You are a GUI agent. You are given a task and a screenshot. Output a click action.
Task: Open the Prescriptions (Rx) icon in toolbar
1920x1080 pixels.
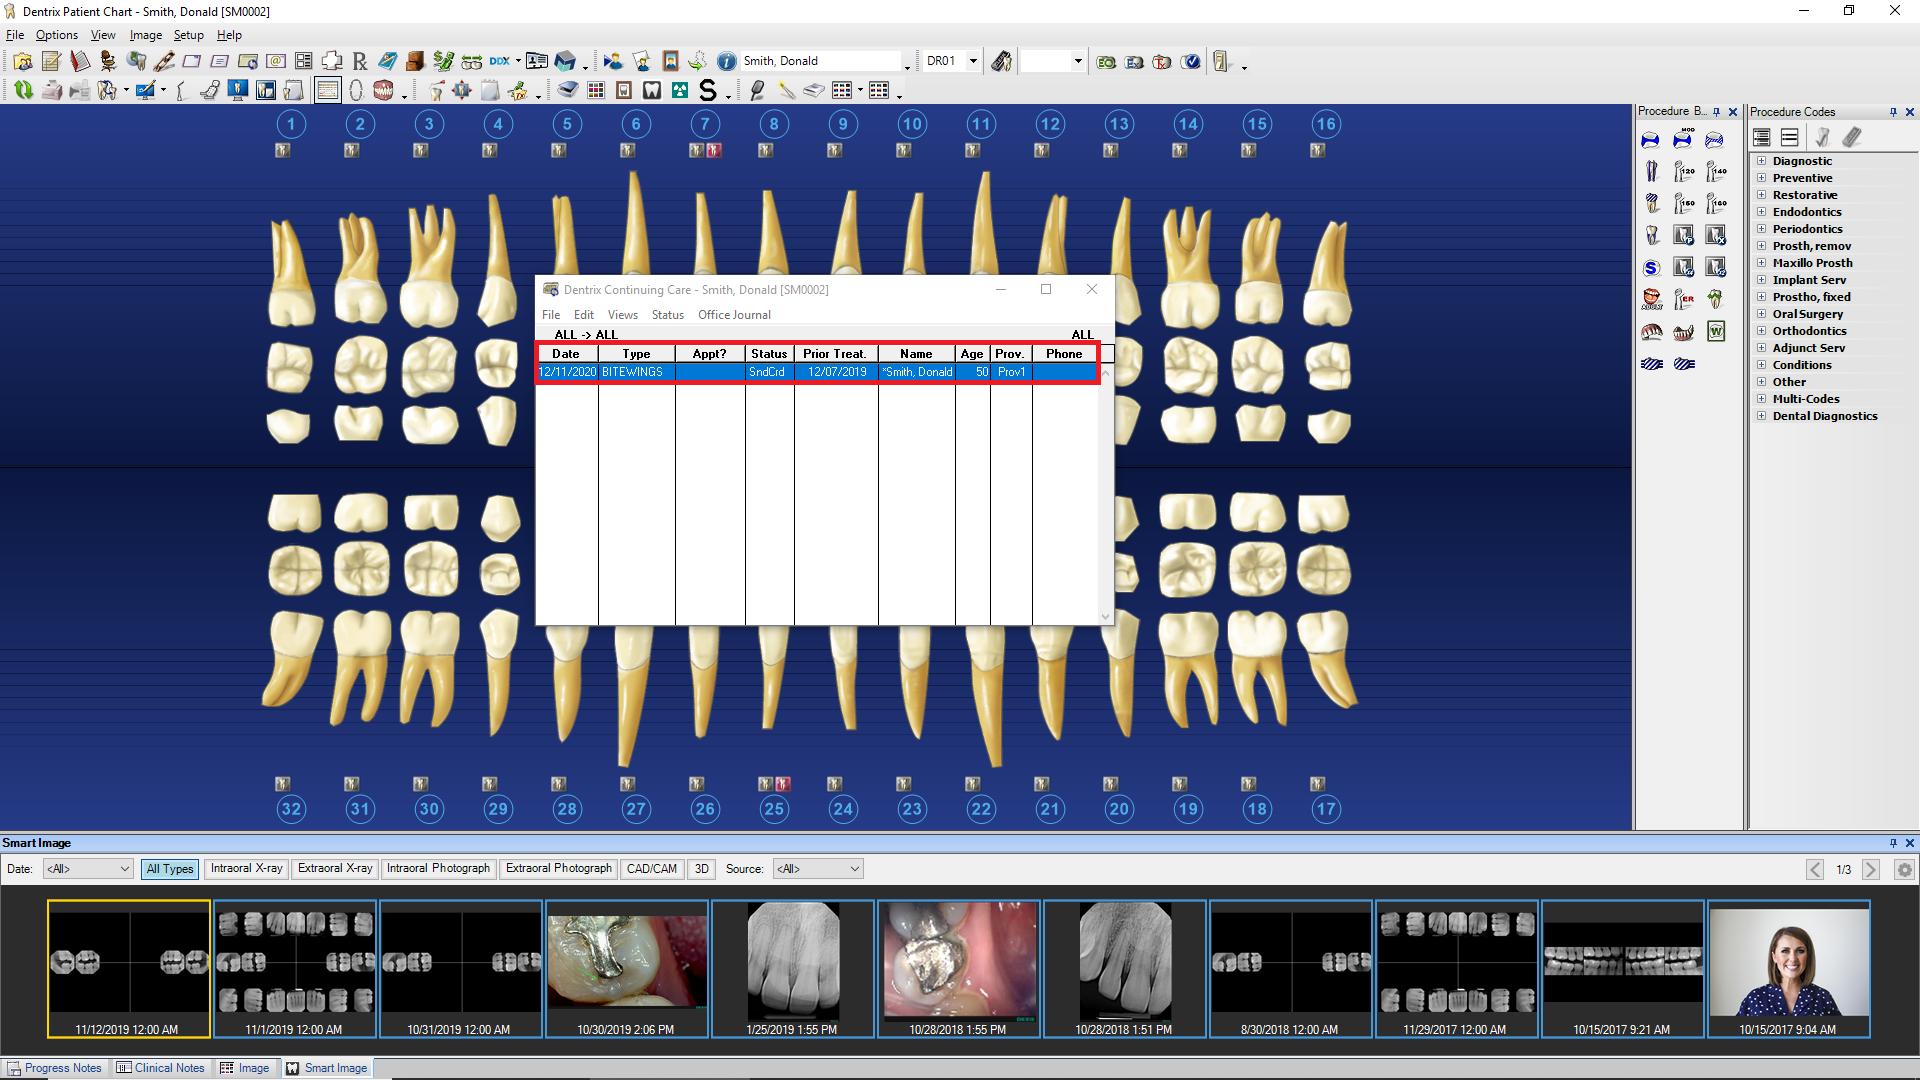(x=360, y=61)
